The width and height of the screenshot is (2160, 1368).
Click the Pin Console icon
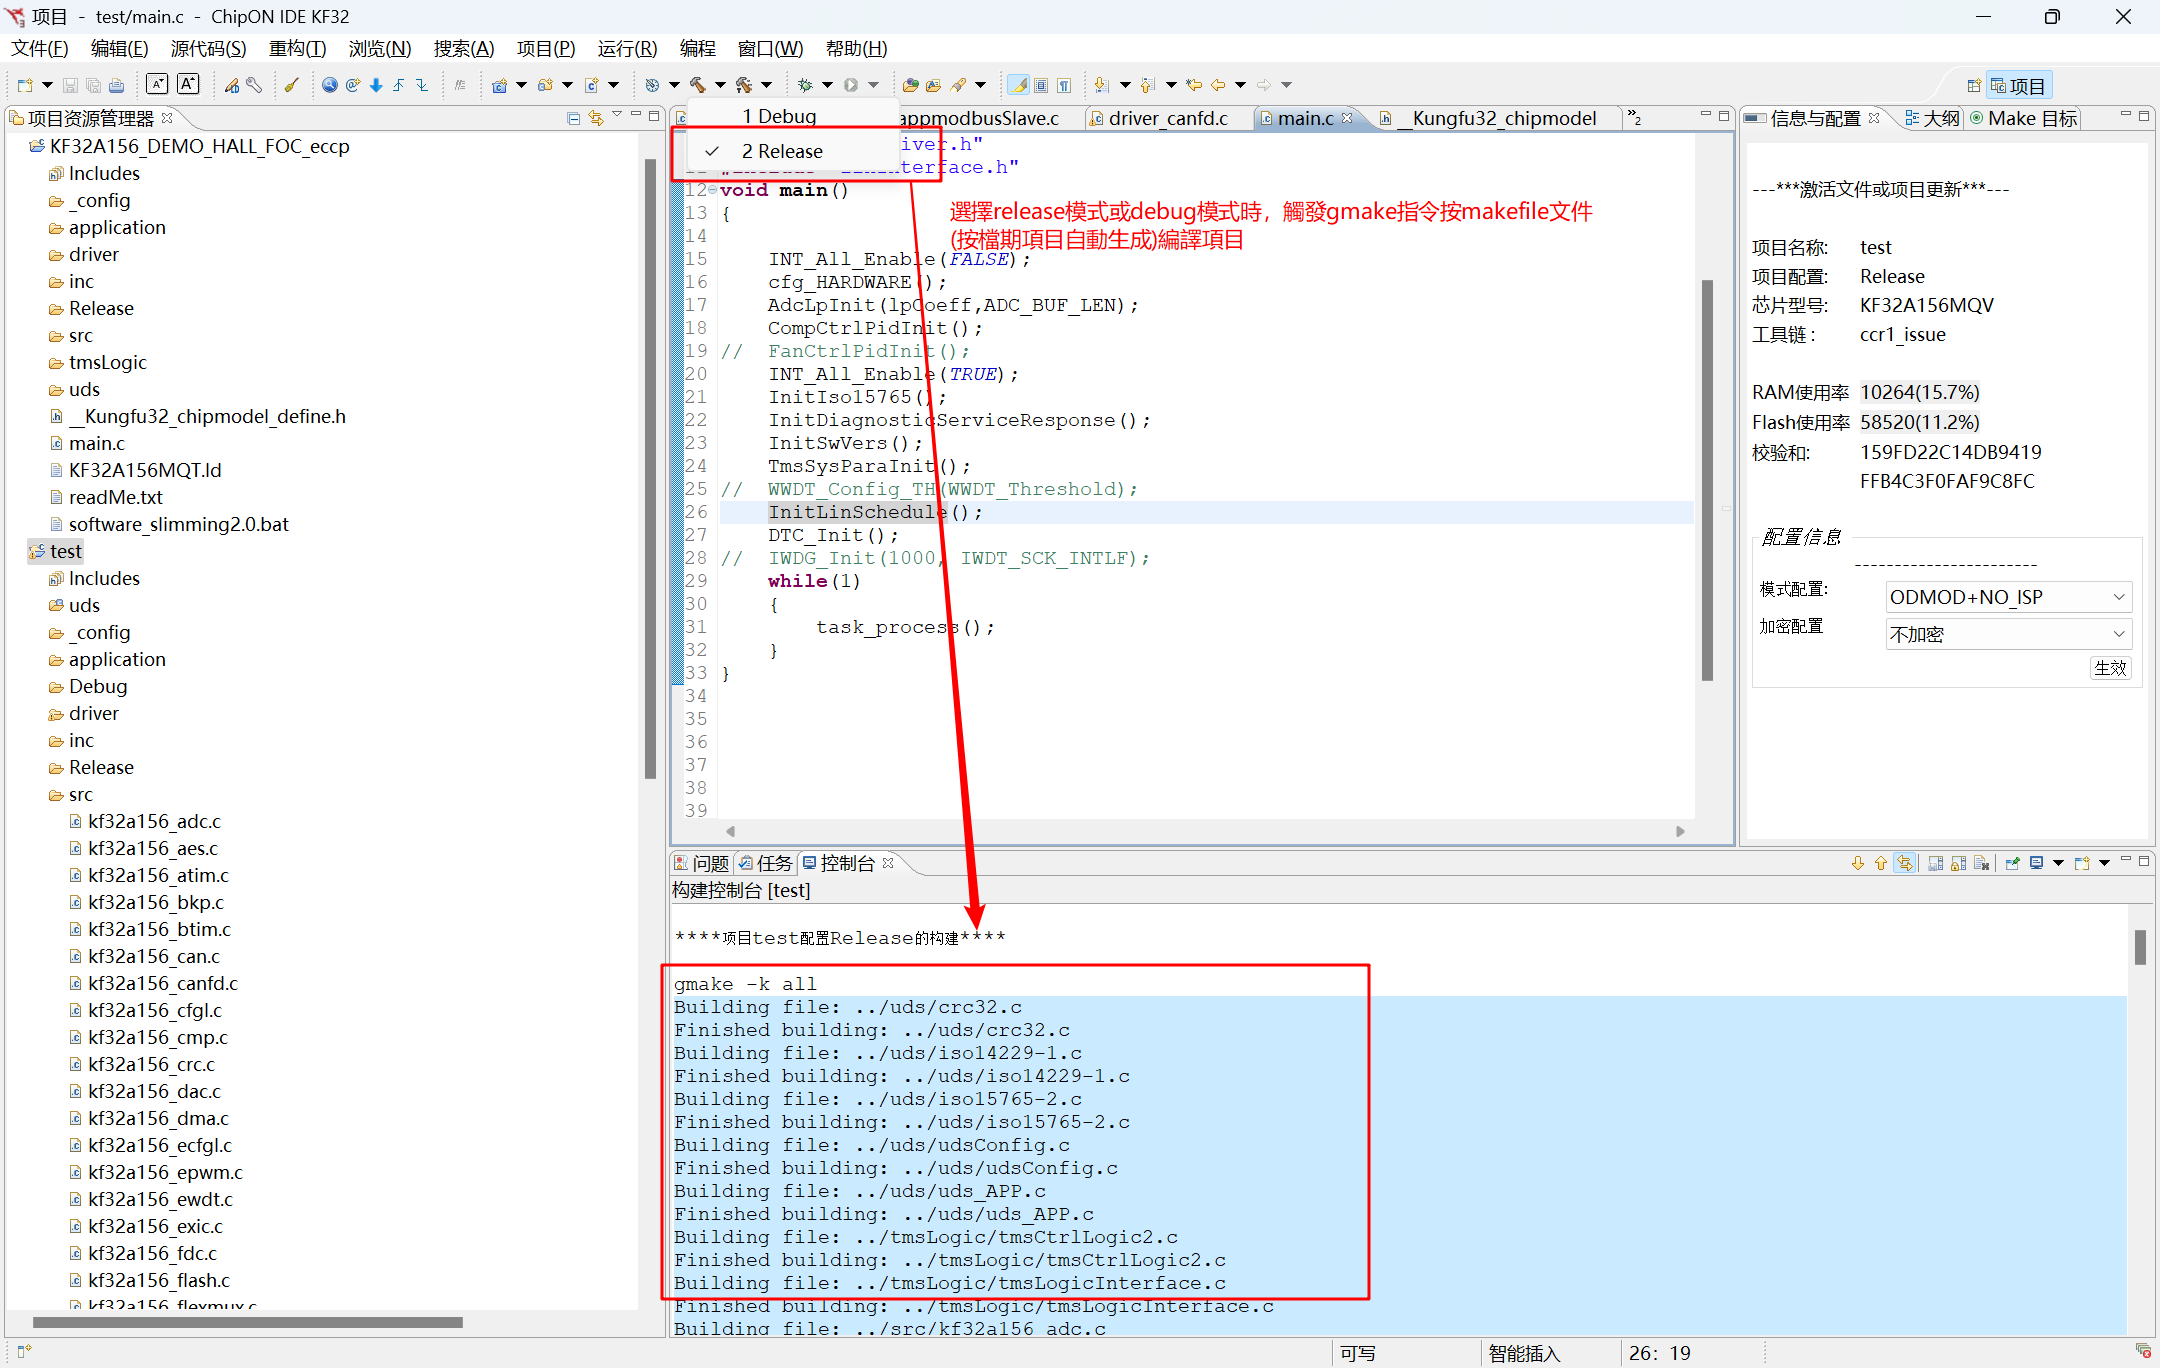point(2012,863)
